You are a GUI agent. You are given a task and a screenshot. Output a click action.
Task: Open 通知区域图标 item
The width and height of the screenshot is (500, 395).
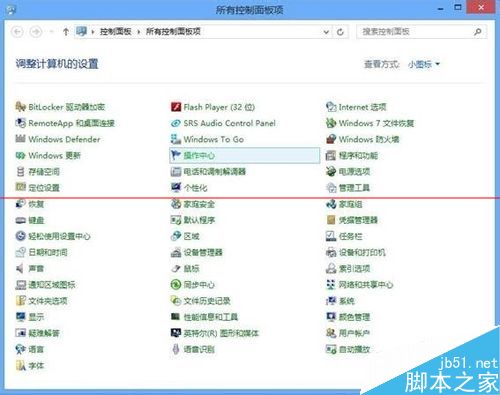tap(45, 285)
